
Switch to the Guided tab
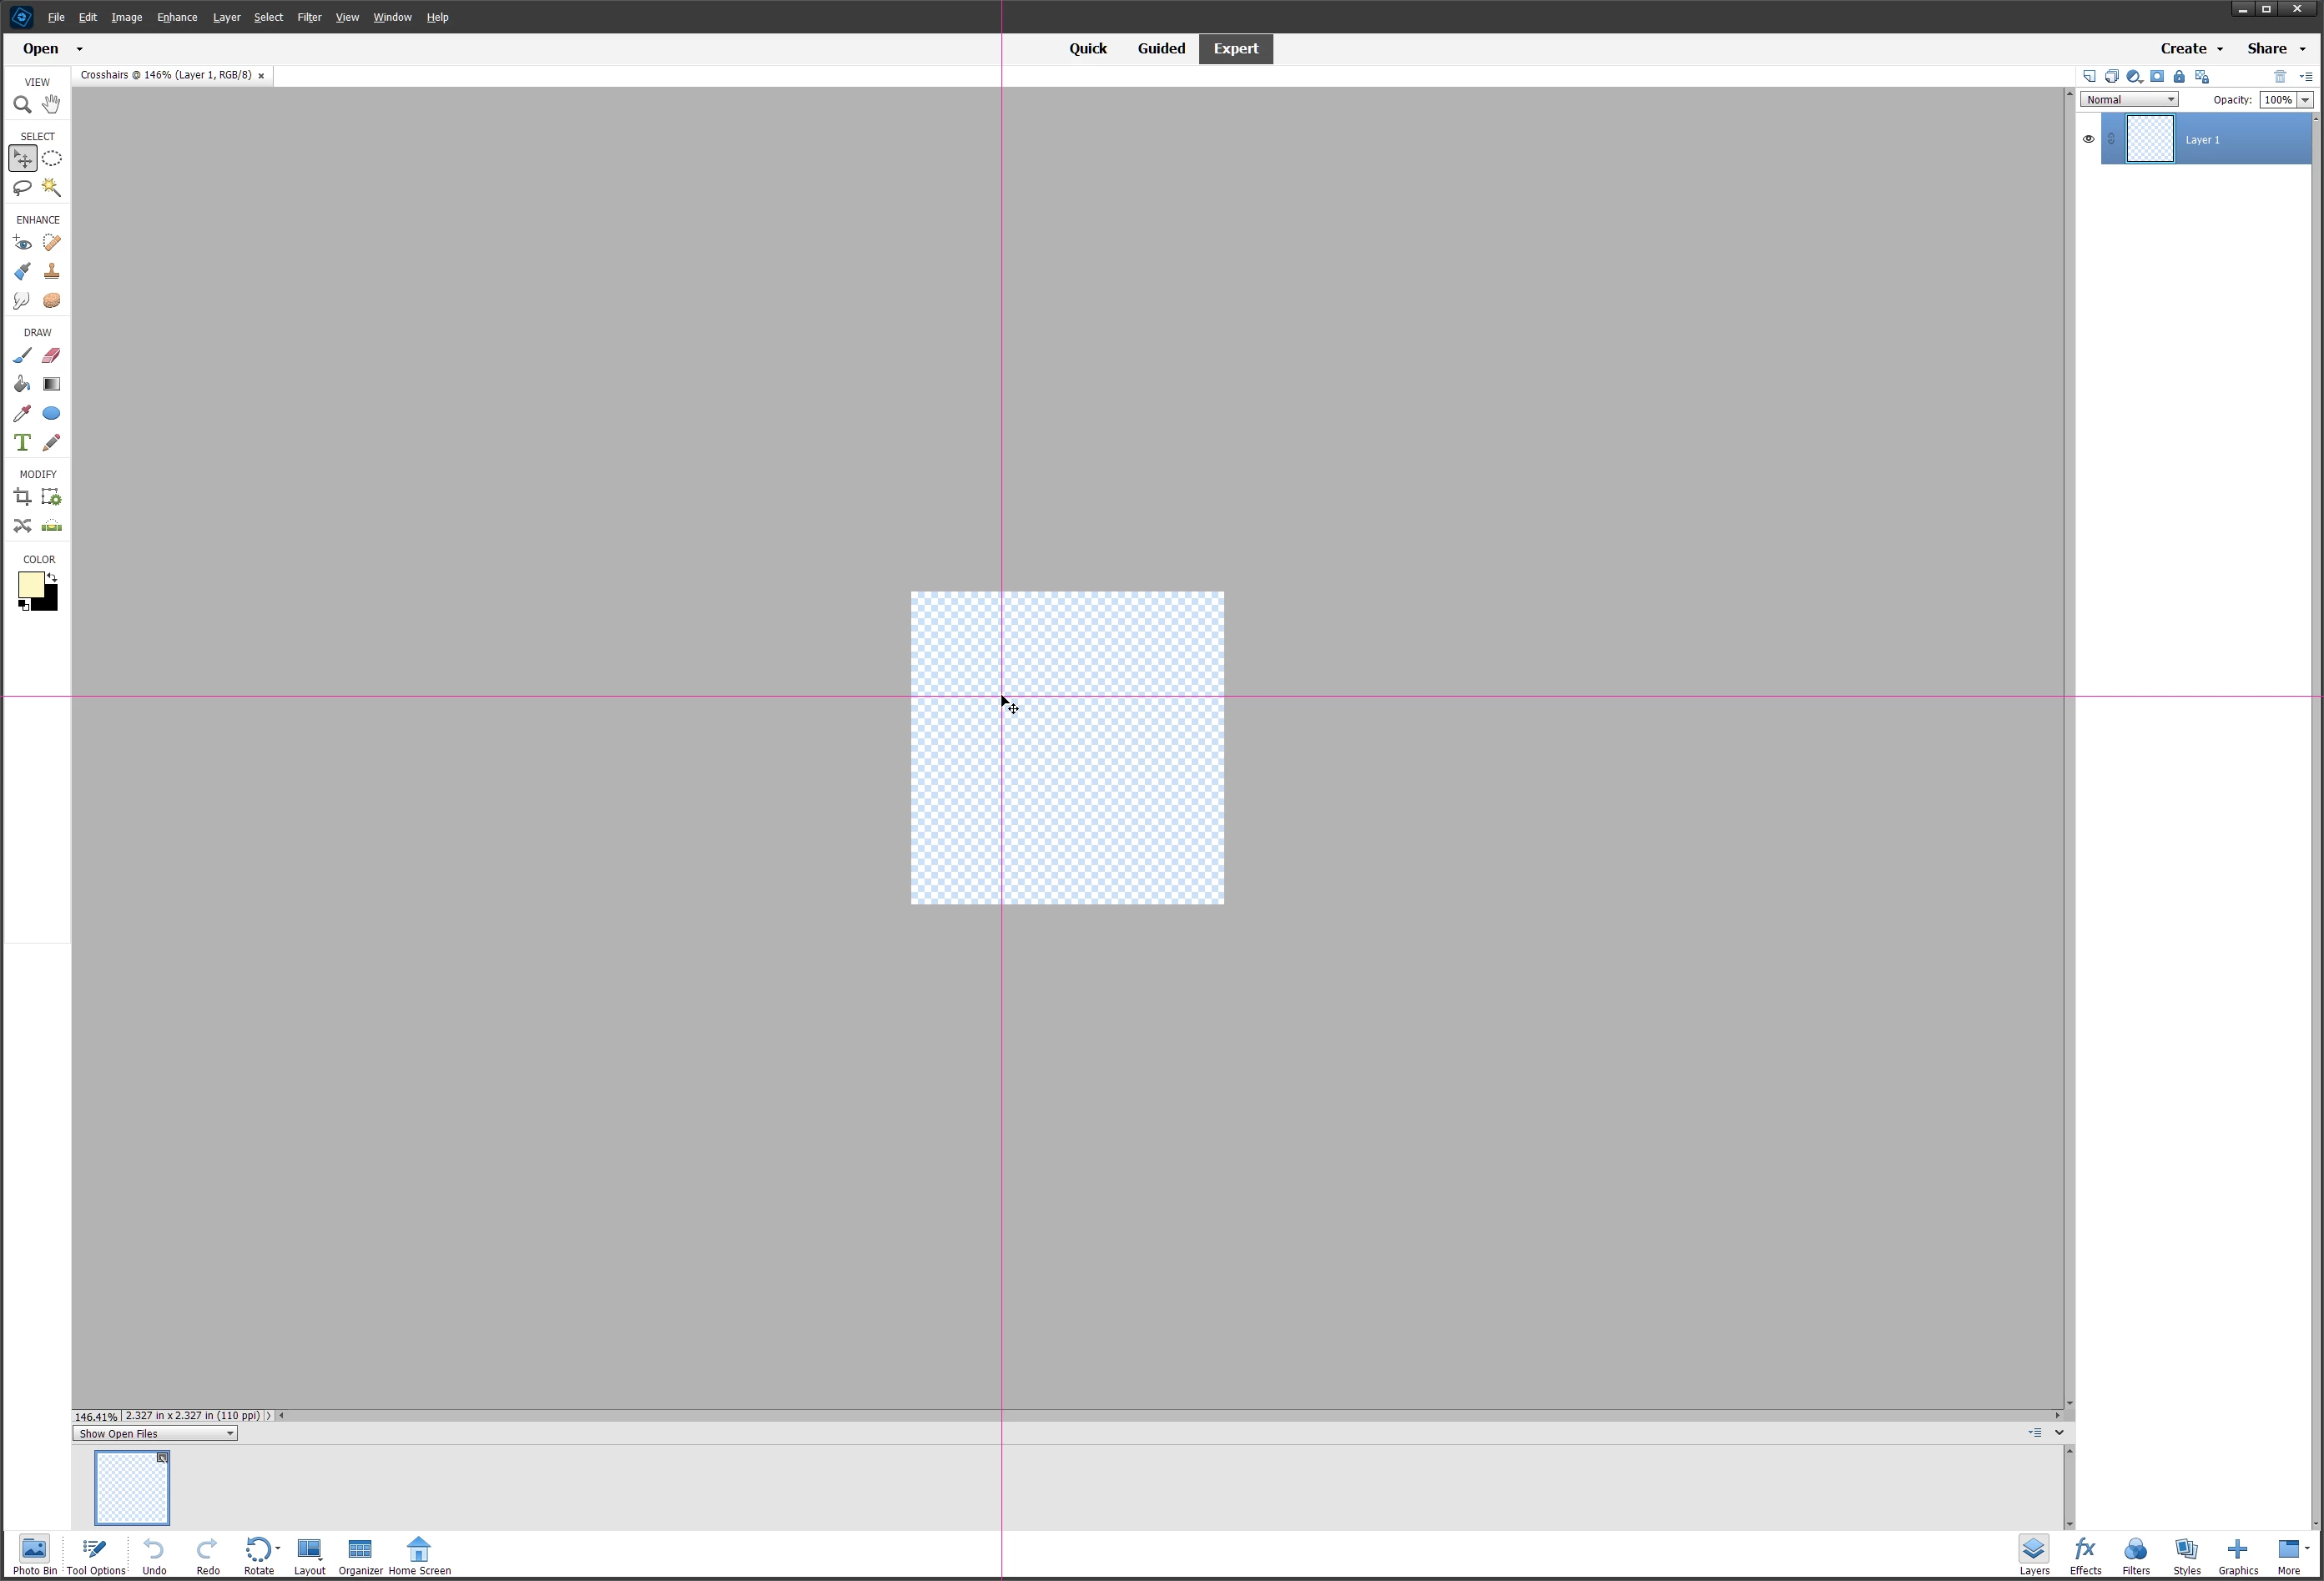1160,48
